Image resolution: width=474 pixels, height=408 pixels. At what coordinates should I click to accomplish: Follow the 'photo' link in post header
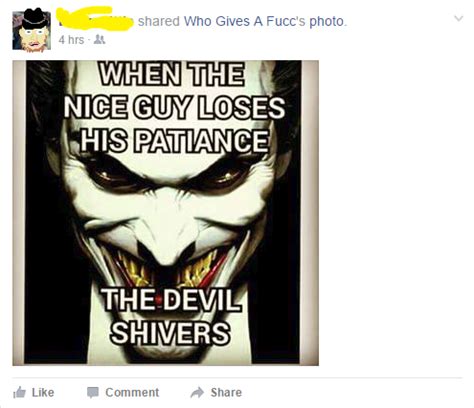point(327,22)
